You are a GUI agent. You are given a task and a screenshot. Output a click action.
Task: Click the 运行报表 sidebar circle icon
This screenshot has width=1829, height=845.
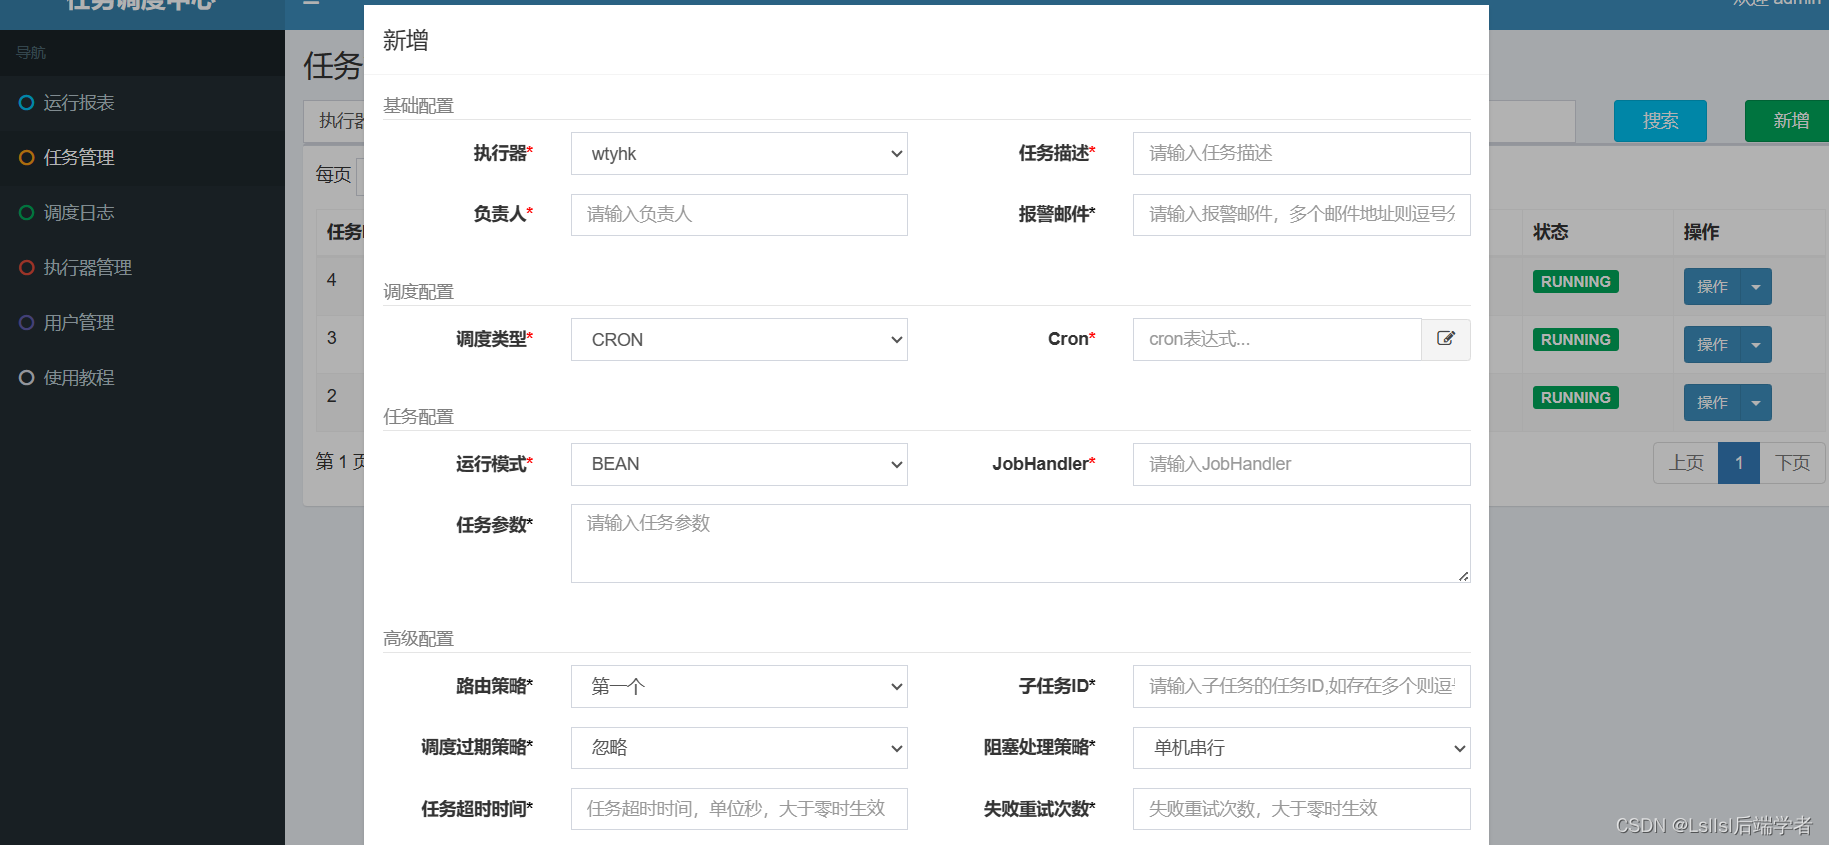click(27, 103)
